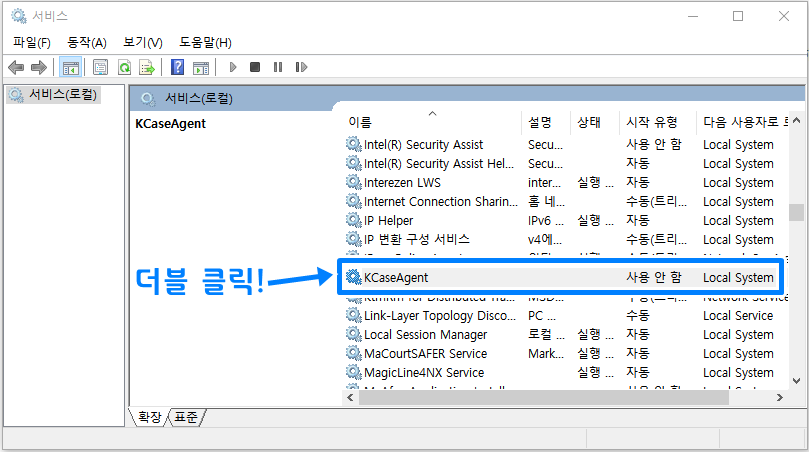Select the MagicLine4NX Service row
809x452 pixels.
424,373
